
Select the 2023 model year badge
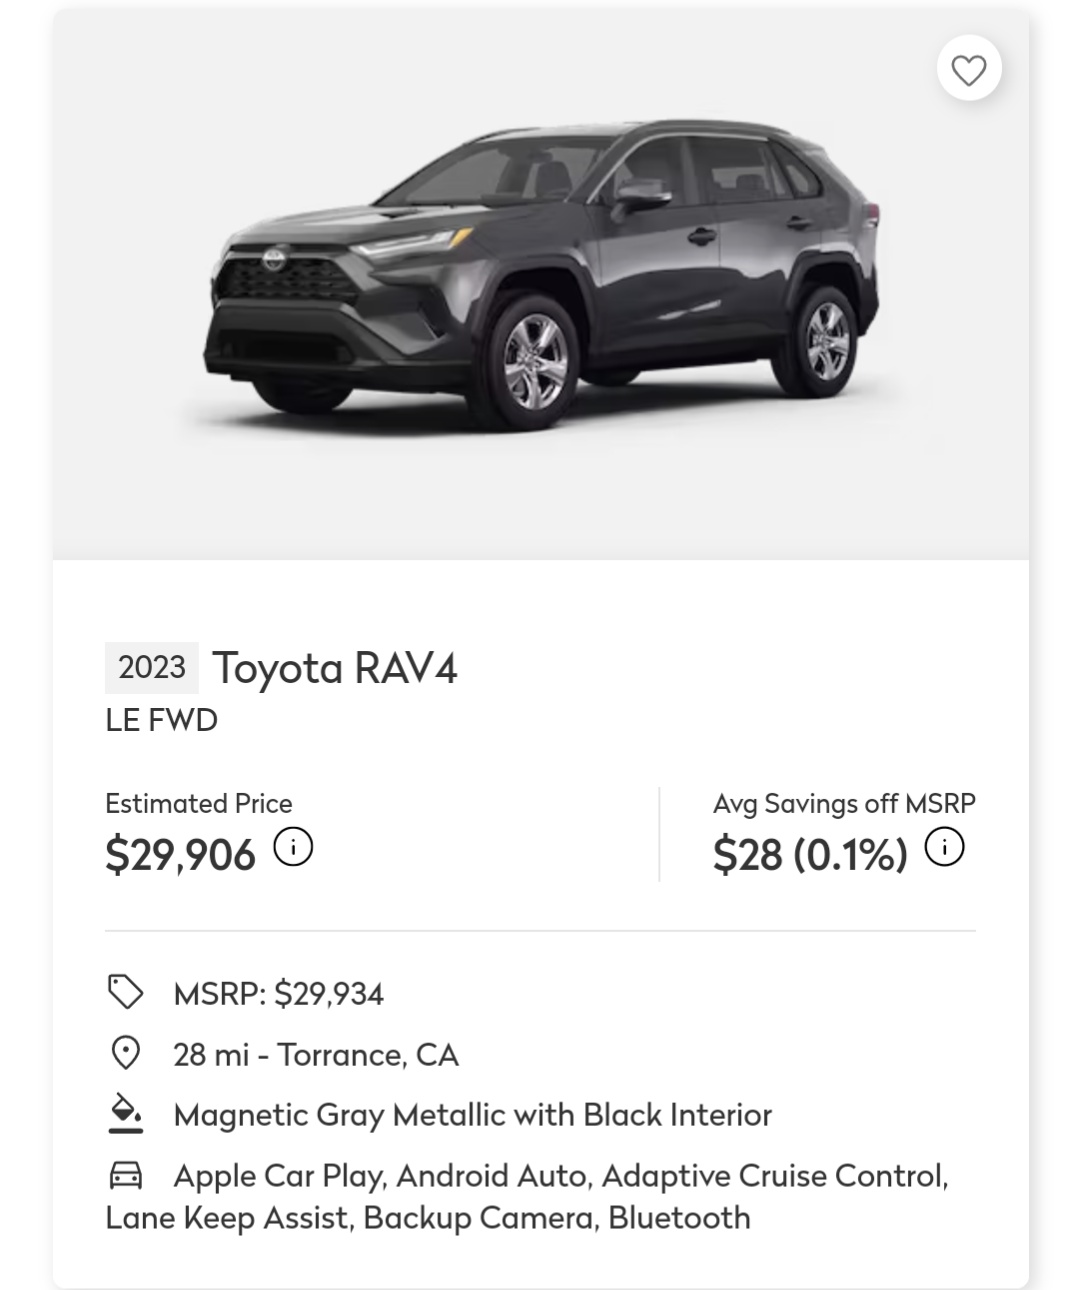[x=152, y=668]
